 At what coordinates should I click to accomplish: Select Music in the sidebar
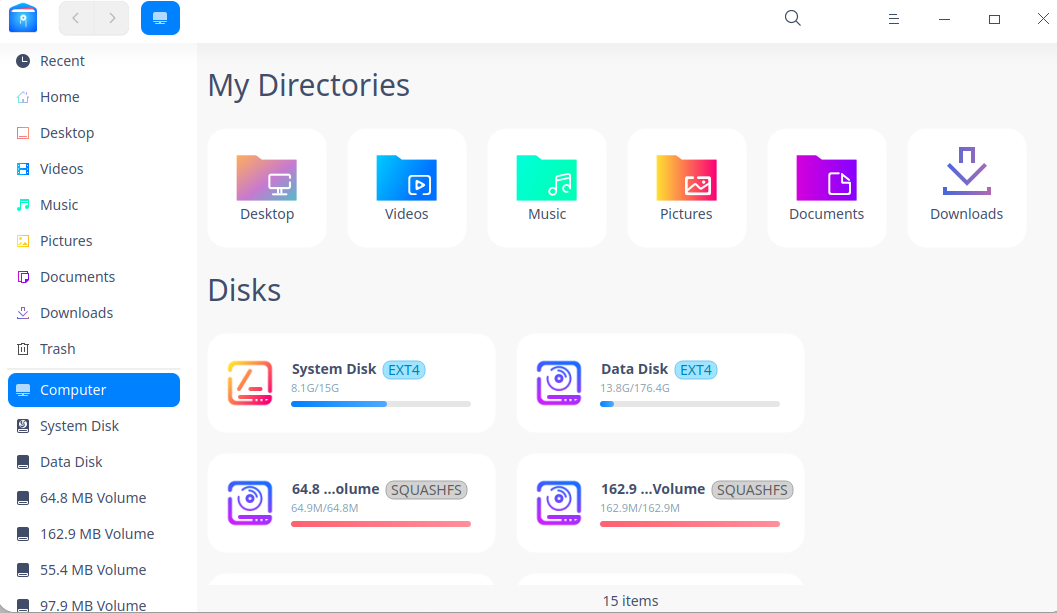point(94,205)
